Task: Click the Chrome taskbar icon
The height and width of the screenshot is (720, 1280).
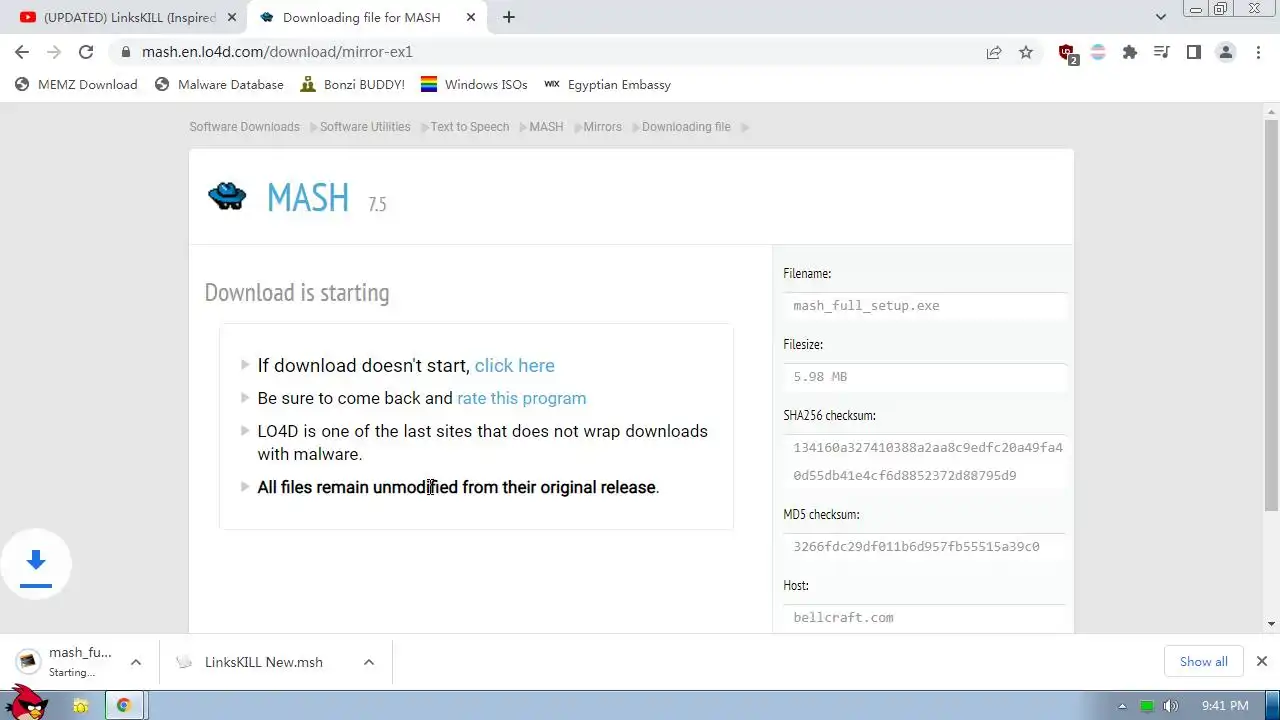Action: pyautogui.click(x=124, y=706)
